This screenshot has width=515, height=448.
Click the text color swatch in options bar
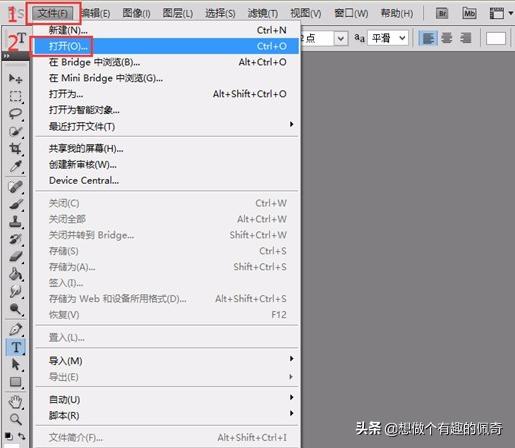pyautogui.click(x=496, y=38)
